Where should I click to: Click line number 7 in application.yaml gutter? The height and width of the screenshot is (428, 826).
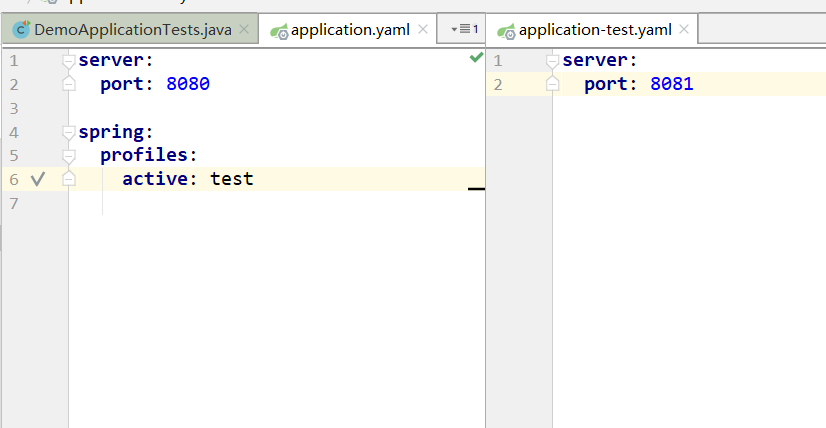click(14, 203)
